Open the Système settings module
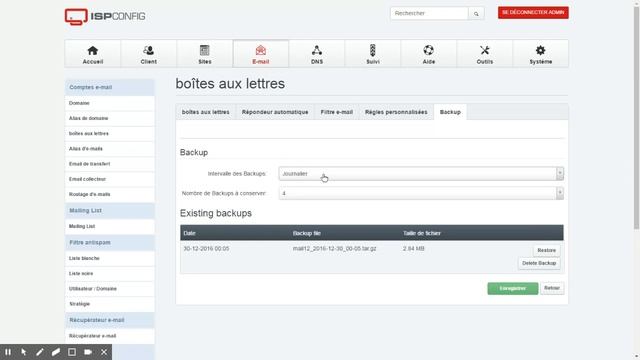 click(x=540, y=54)
